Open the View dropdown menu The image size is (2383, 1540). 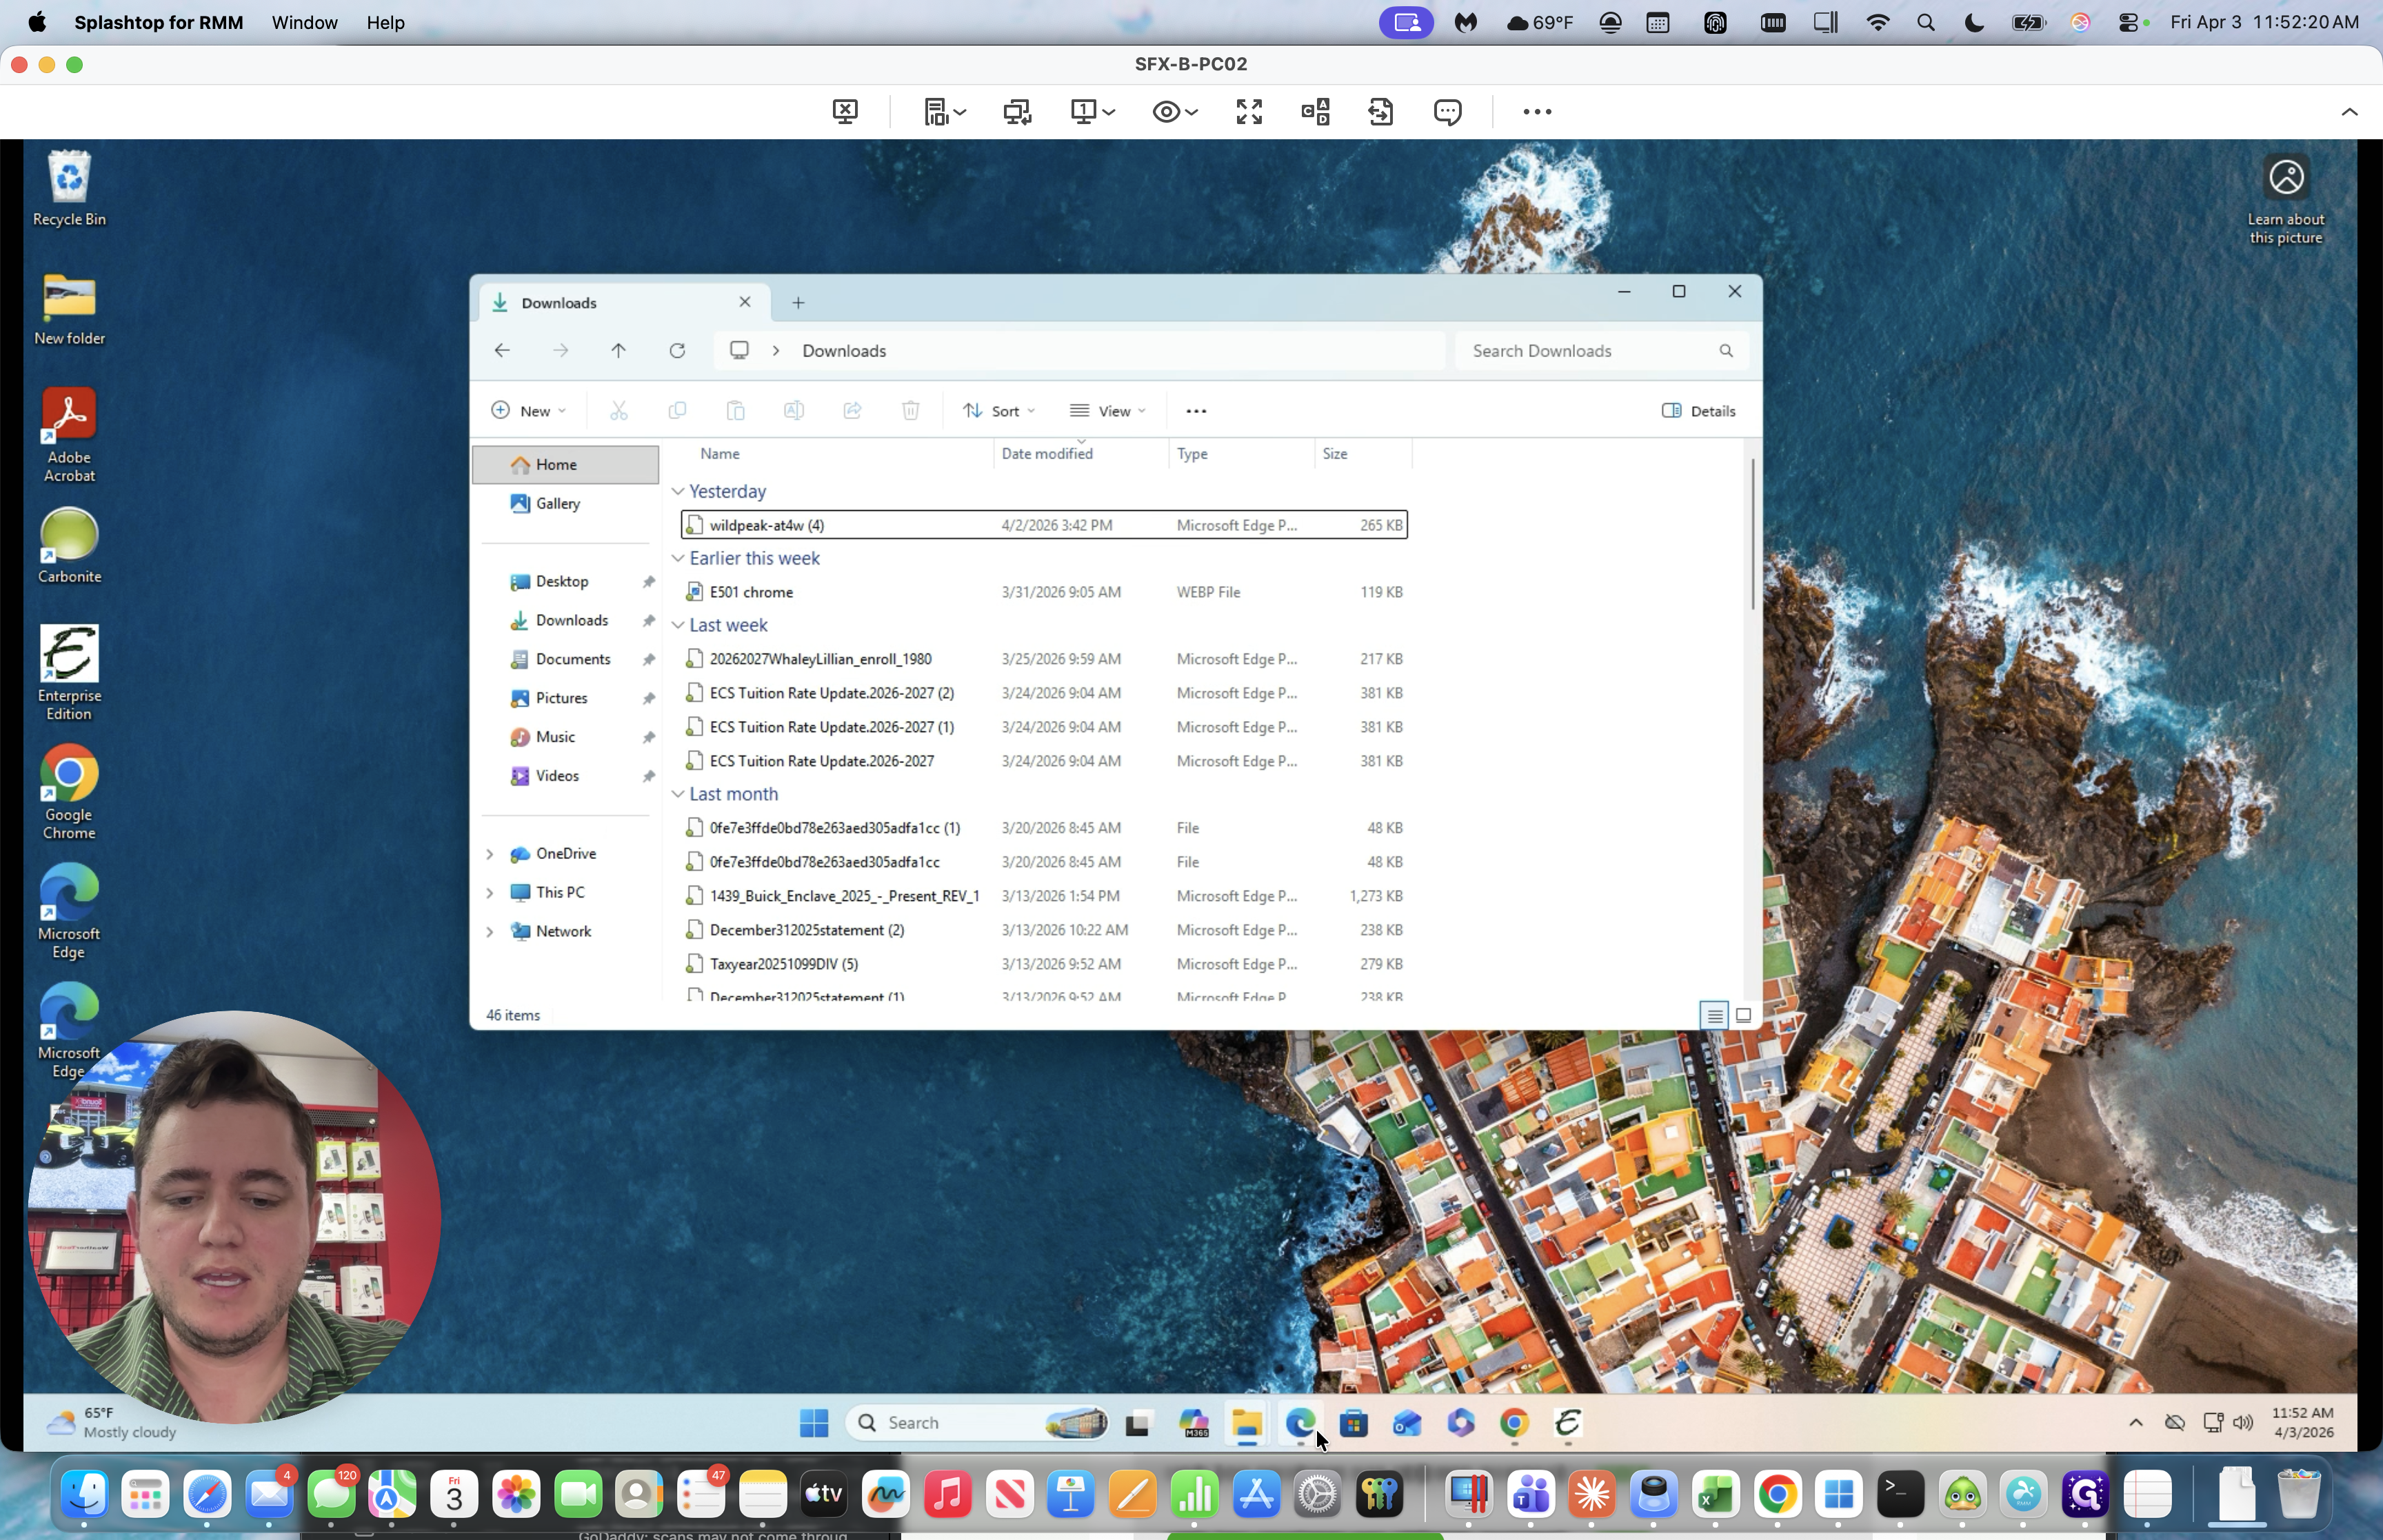coord(1108,411)
